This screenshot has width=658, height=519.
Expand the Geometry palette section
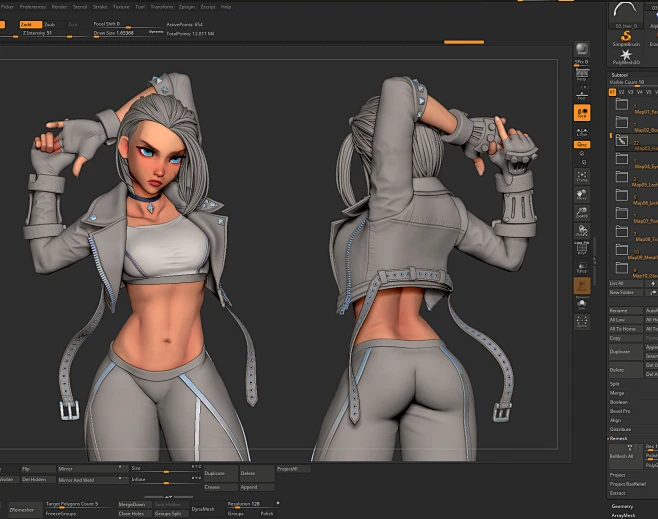(x=622, y=506)
